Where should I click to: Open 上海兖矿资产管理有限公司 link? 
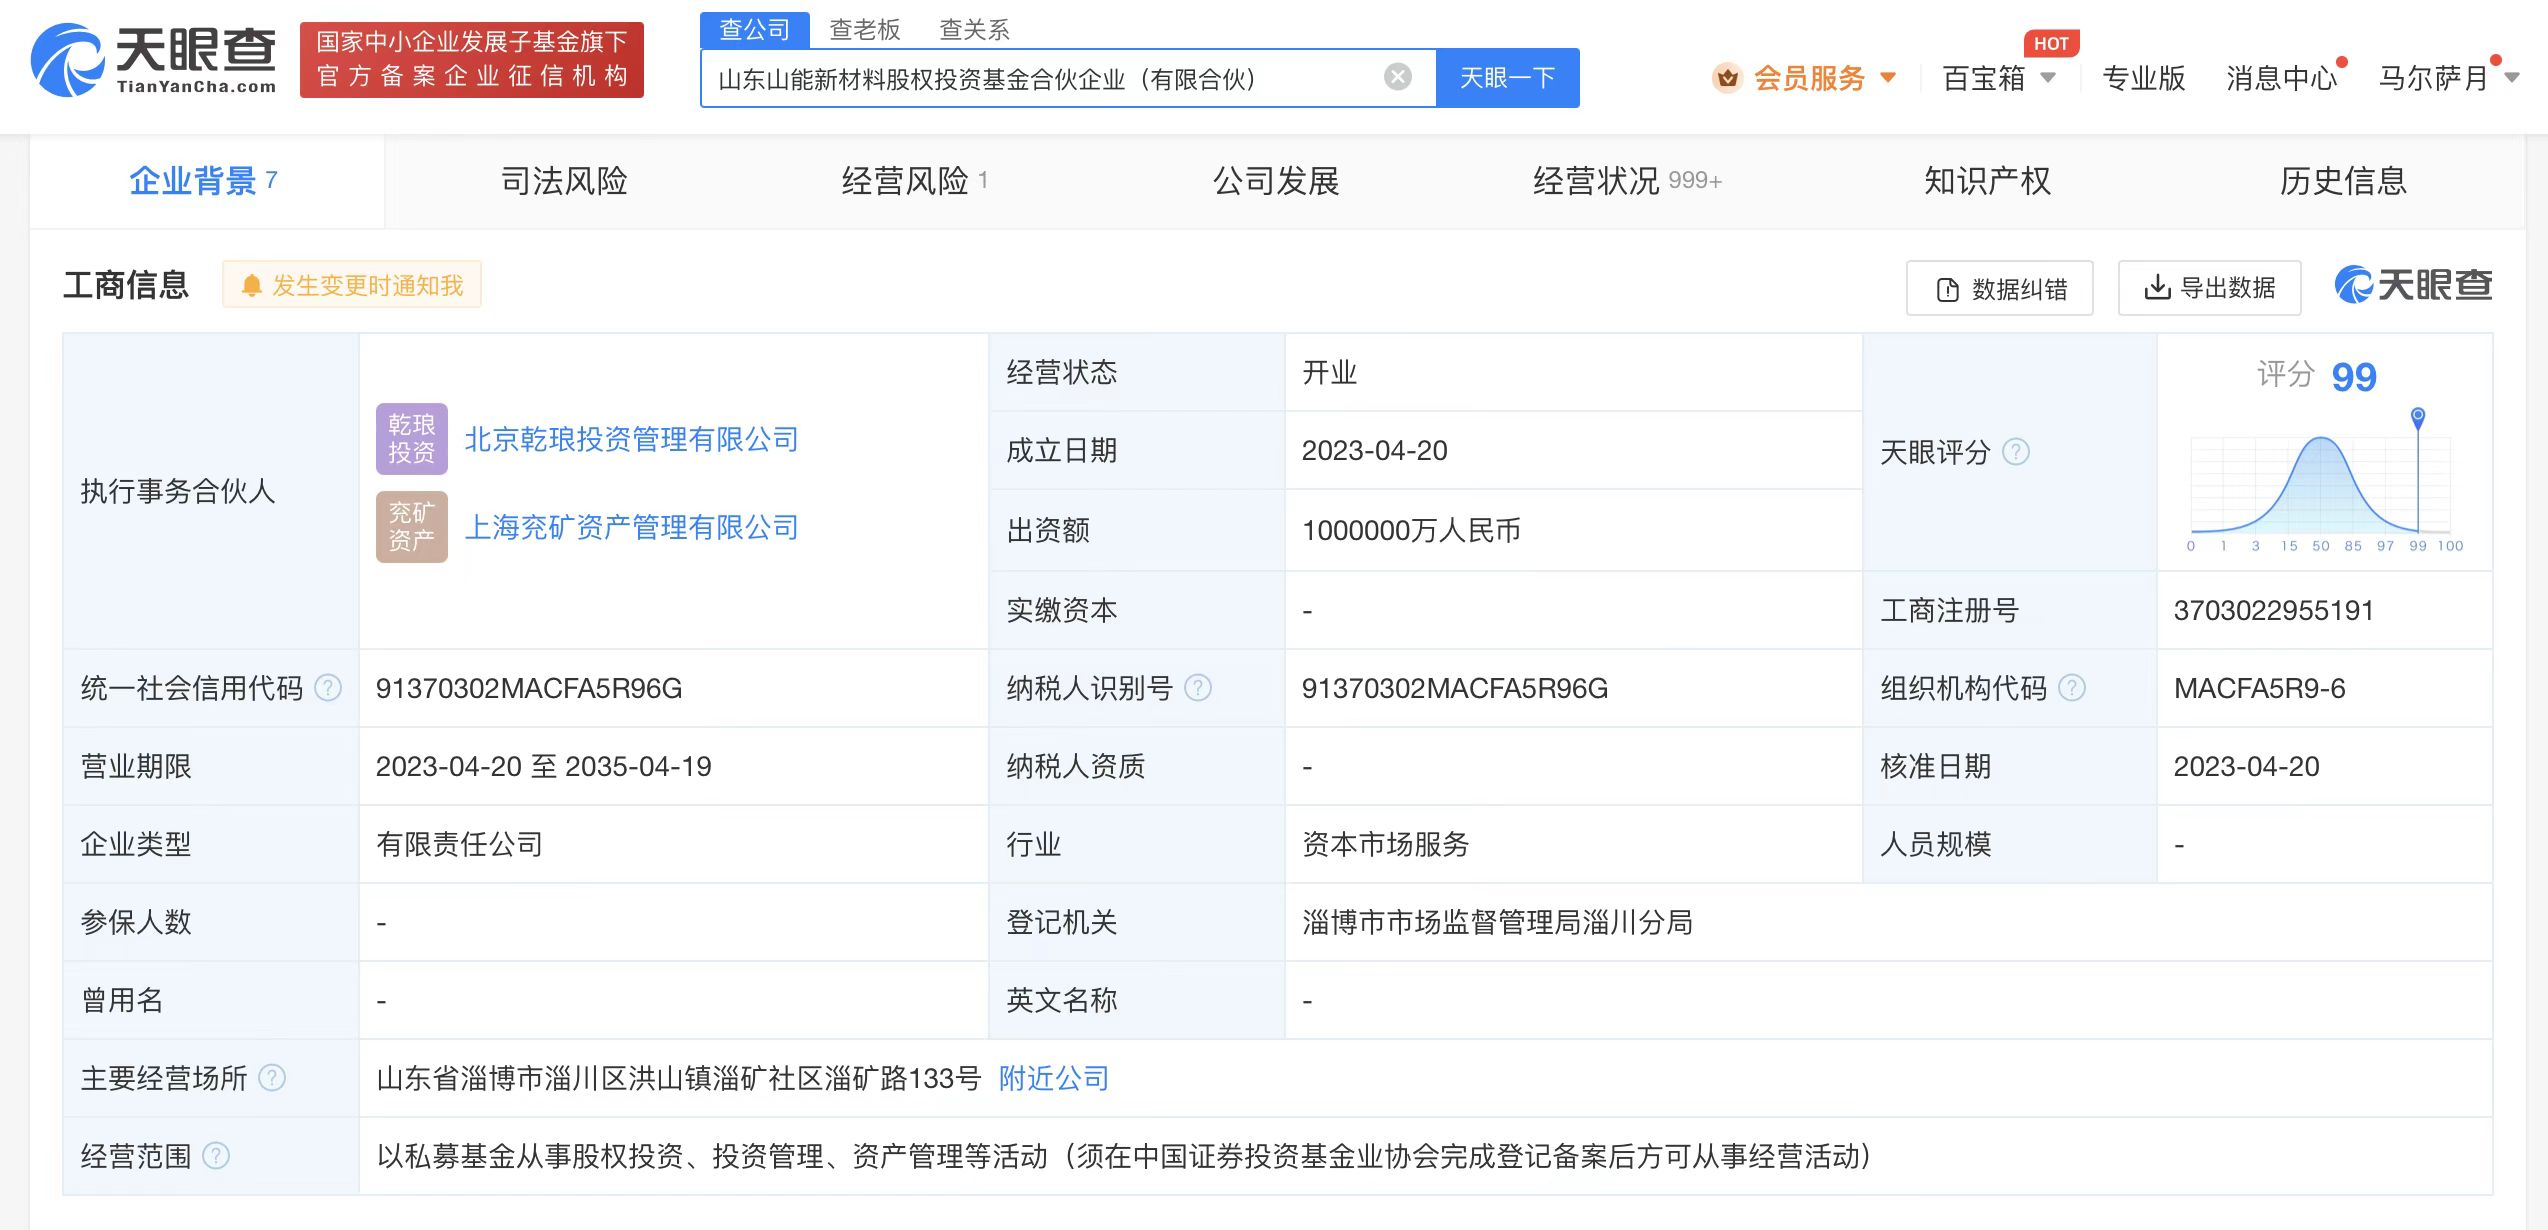632,527
